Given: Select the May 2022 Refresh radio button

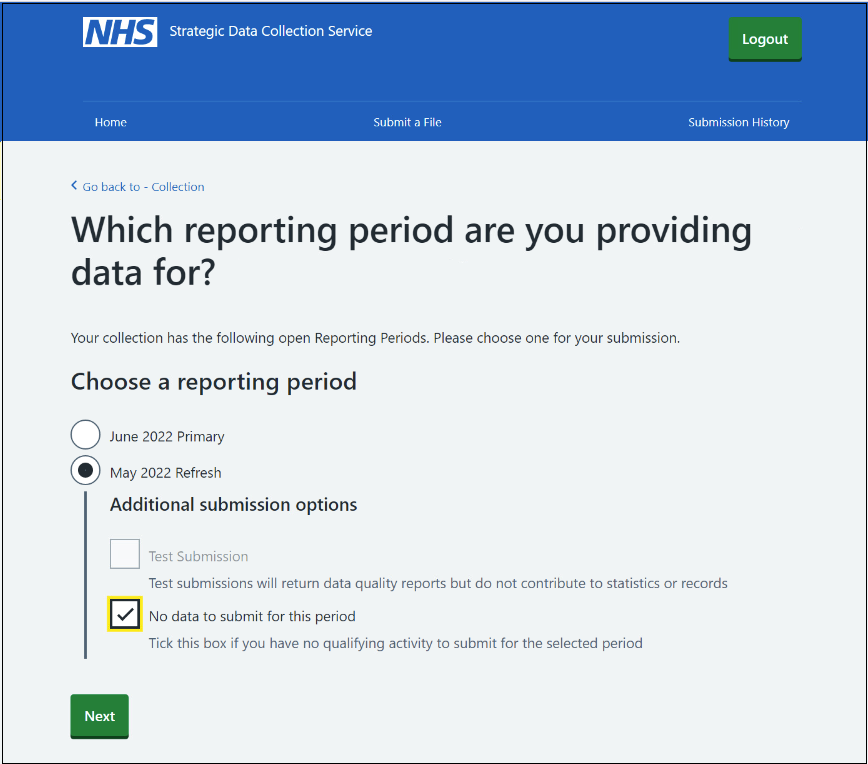Looking at the screenshot, I should pos(85,471).
